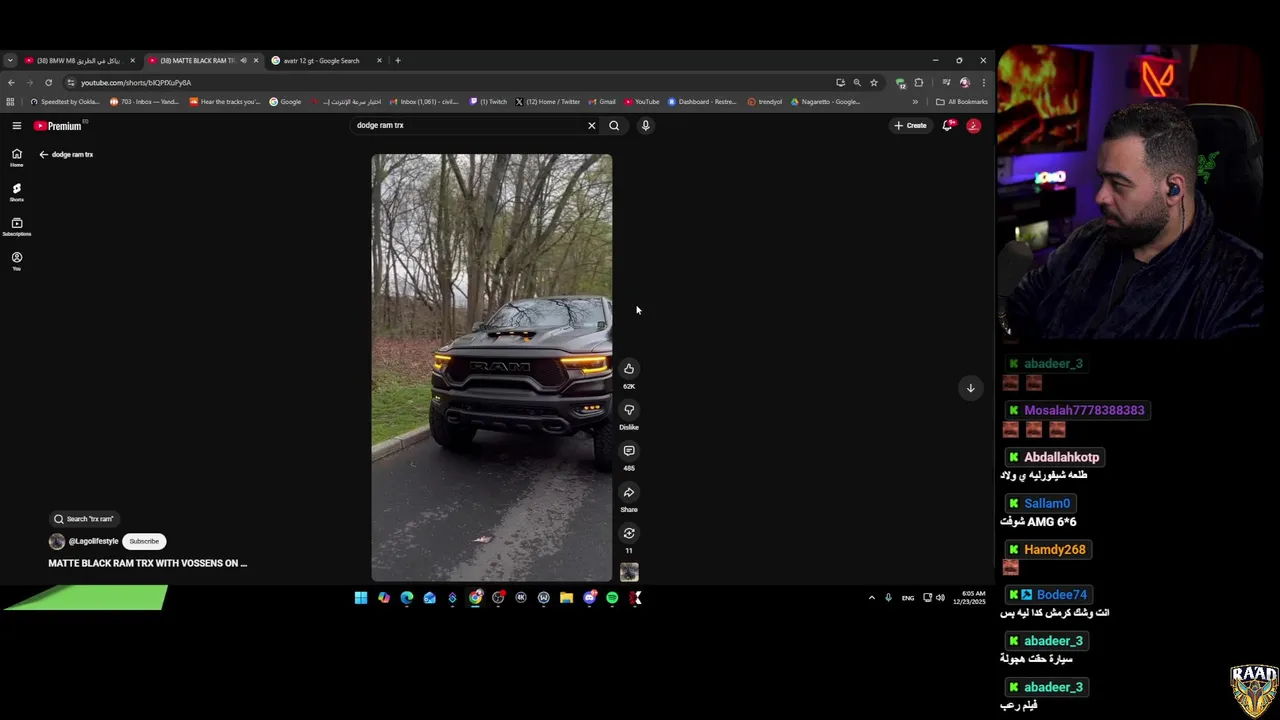Screen dimensions: 1280x720
Task: Bookmark this page with the star icon
Action: tap(873, 82)
